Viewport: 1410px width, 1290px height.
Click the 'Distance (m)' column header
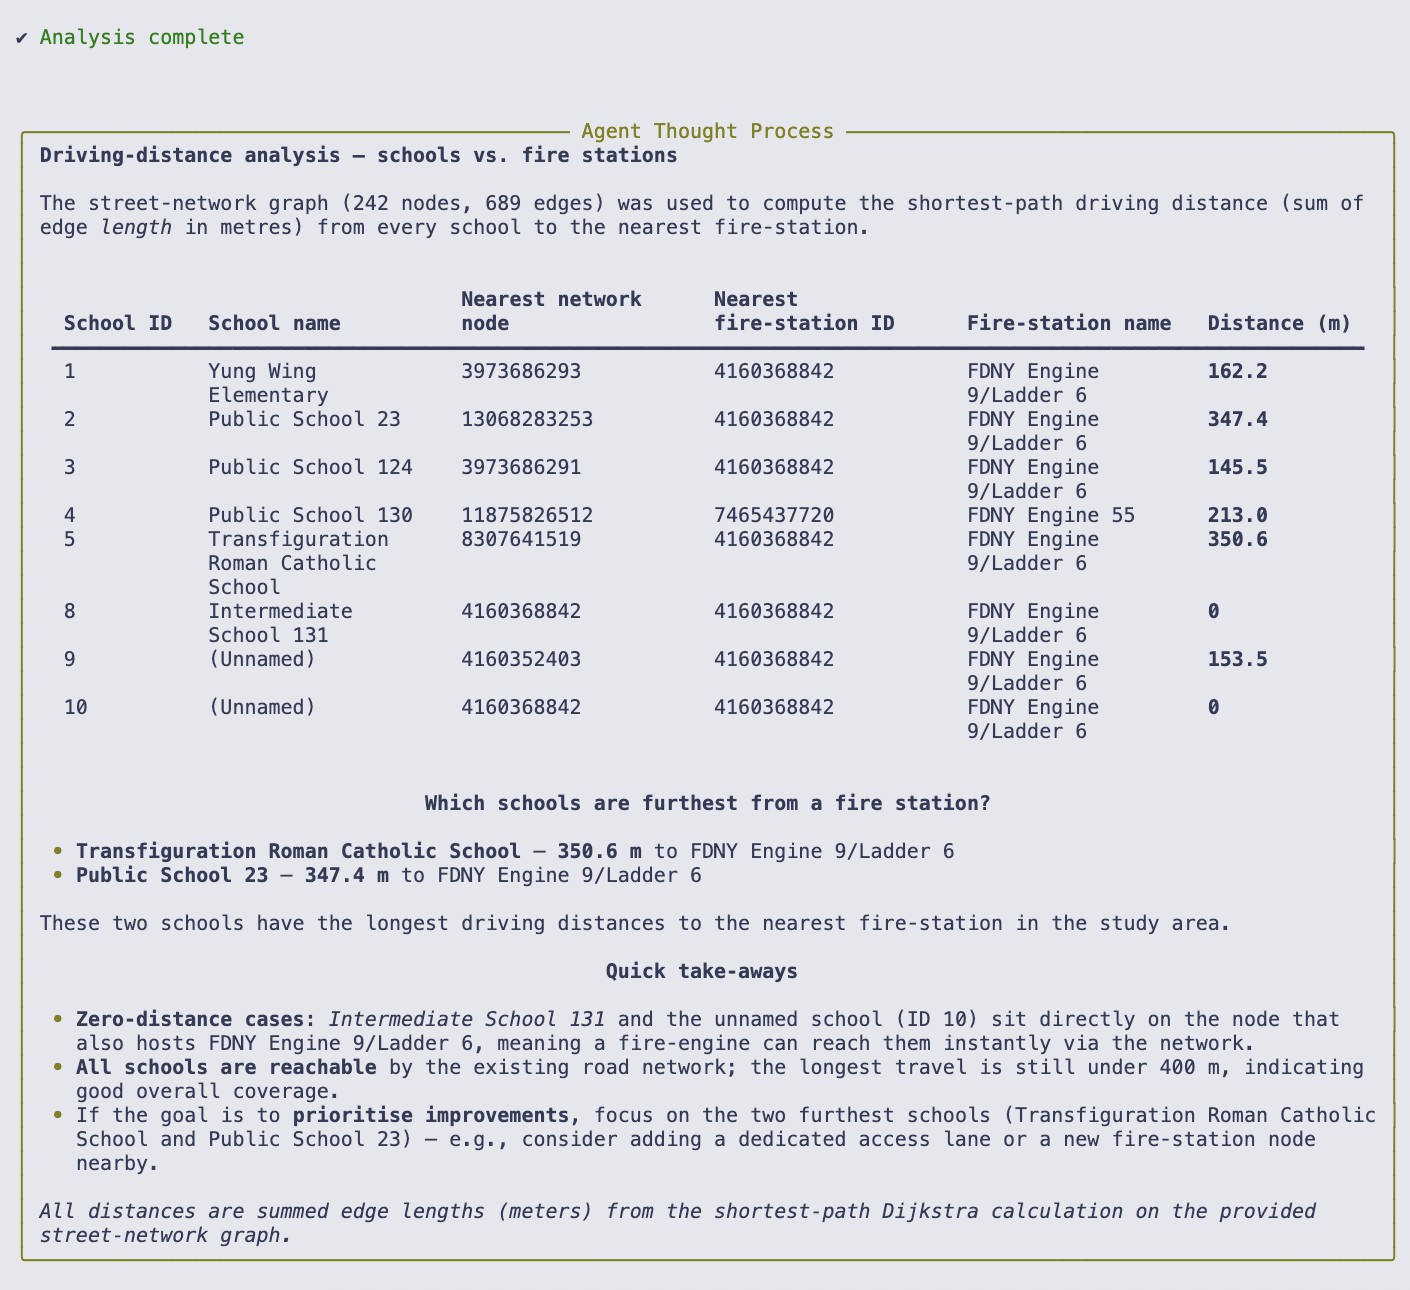point(1279,323)
